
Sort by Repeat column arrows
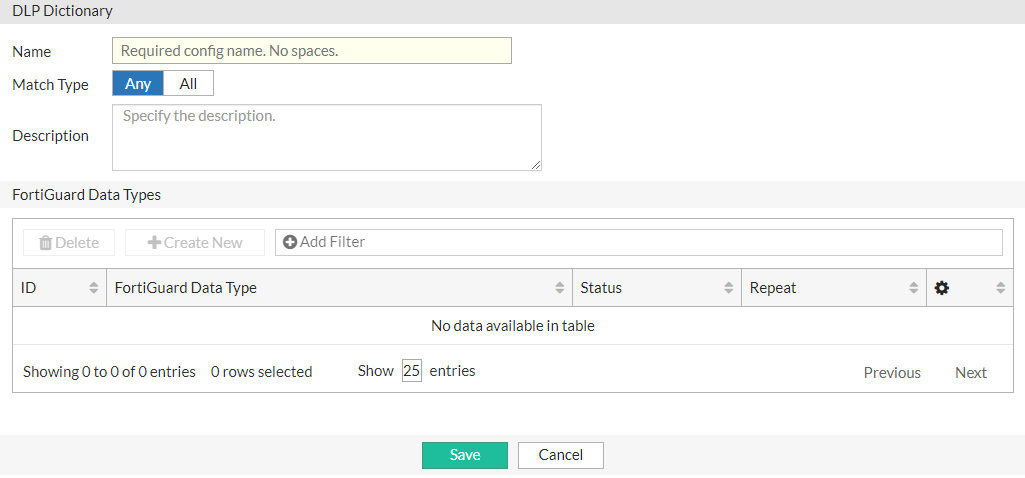click(x=914, y=288)
